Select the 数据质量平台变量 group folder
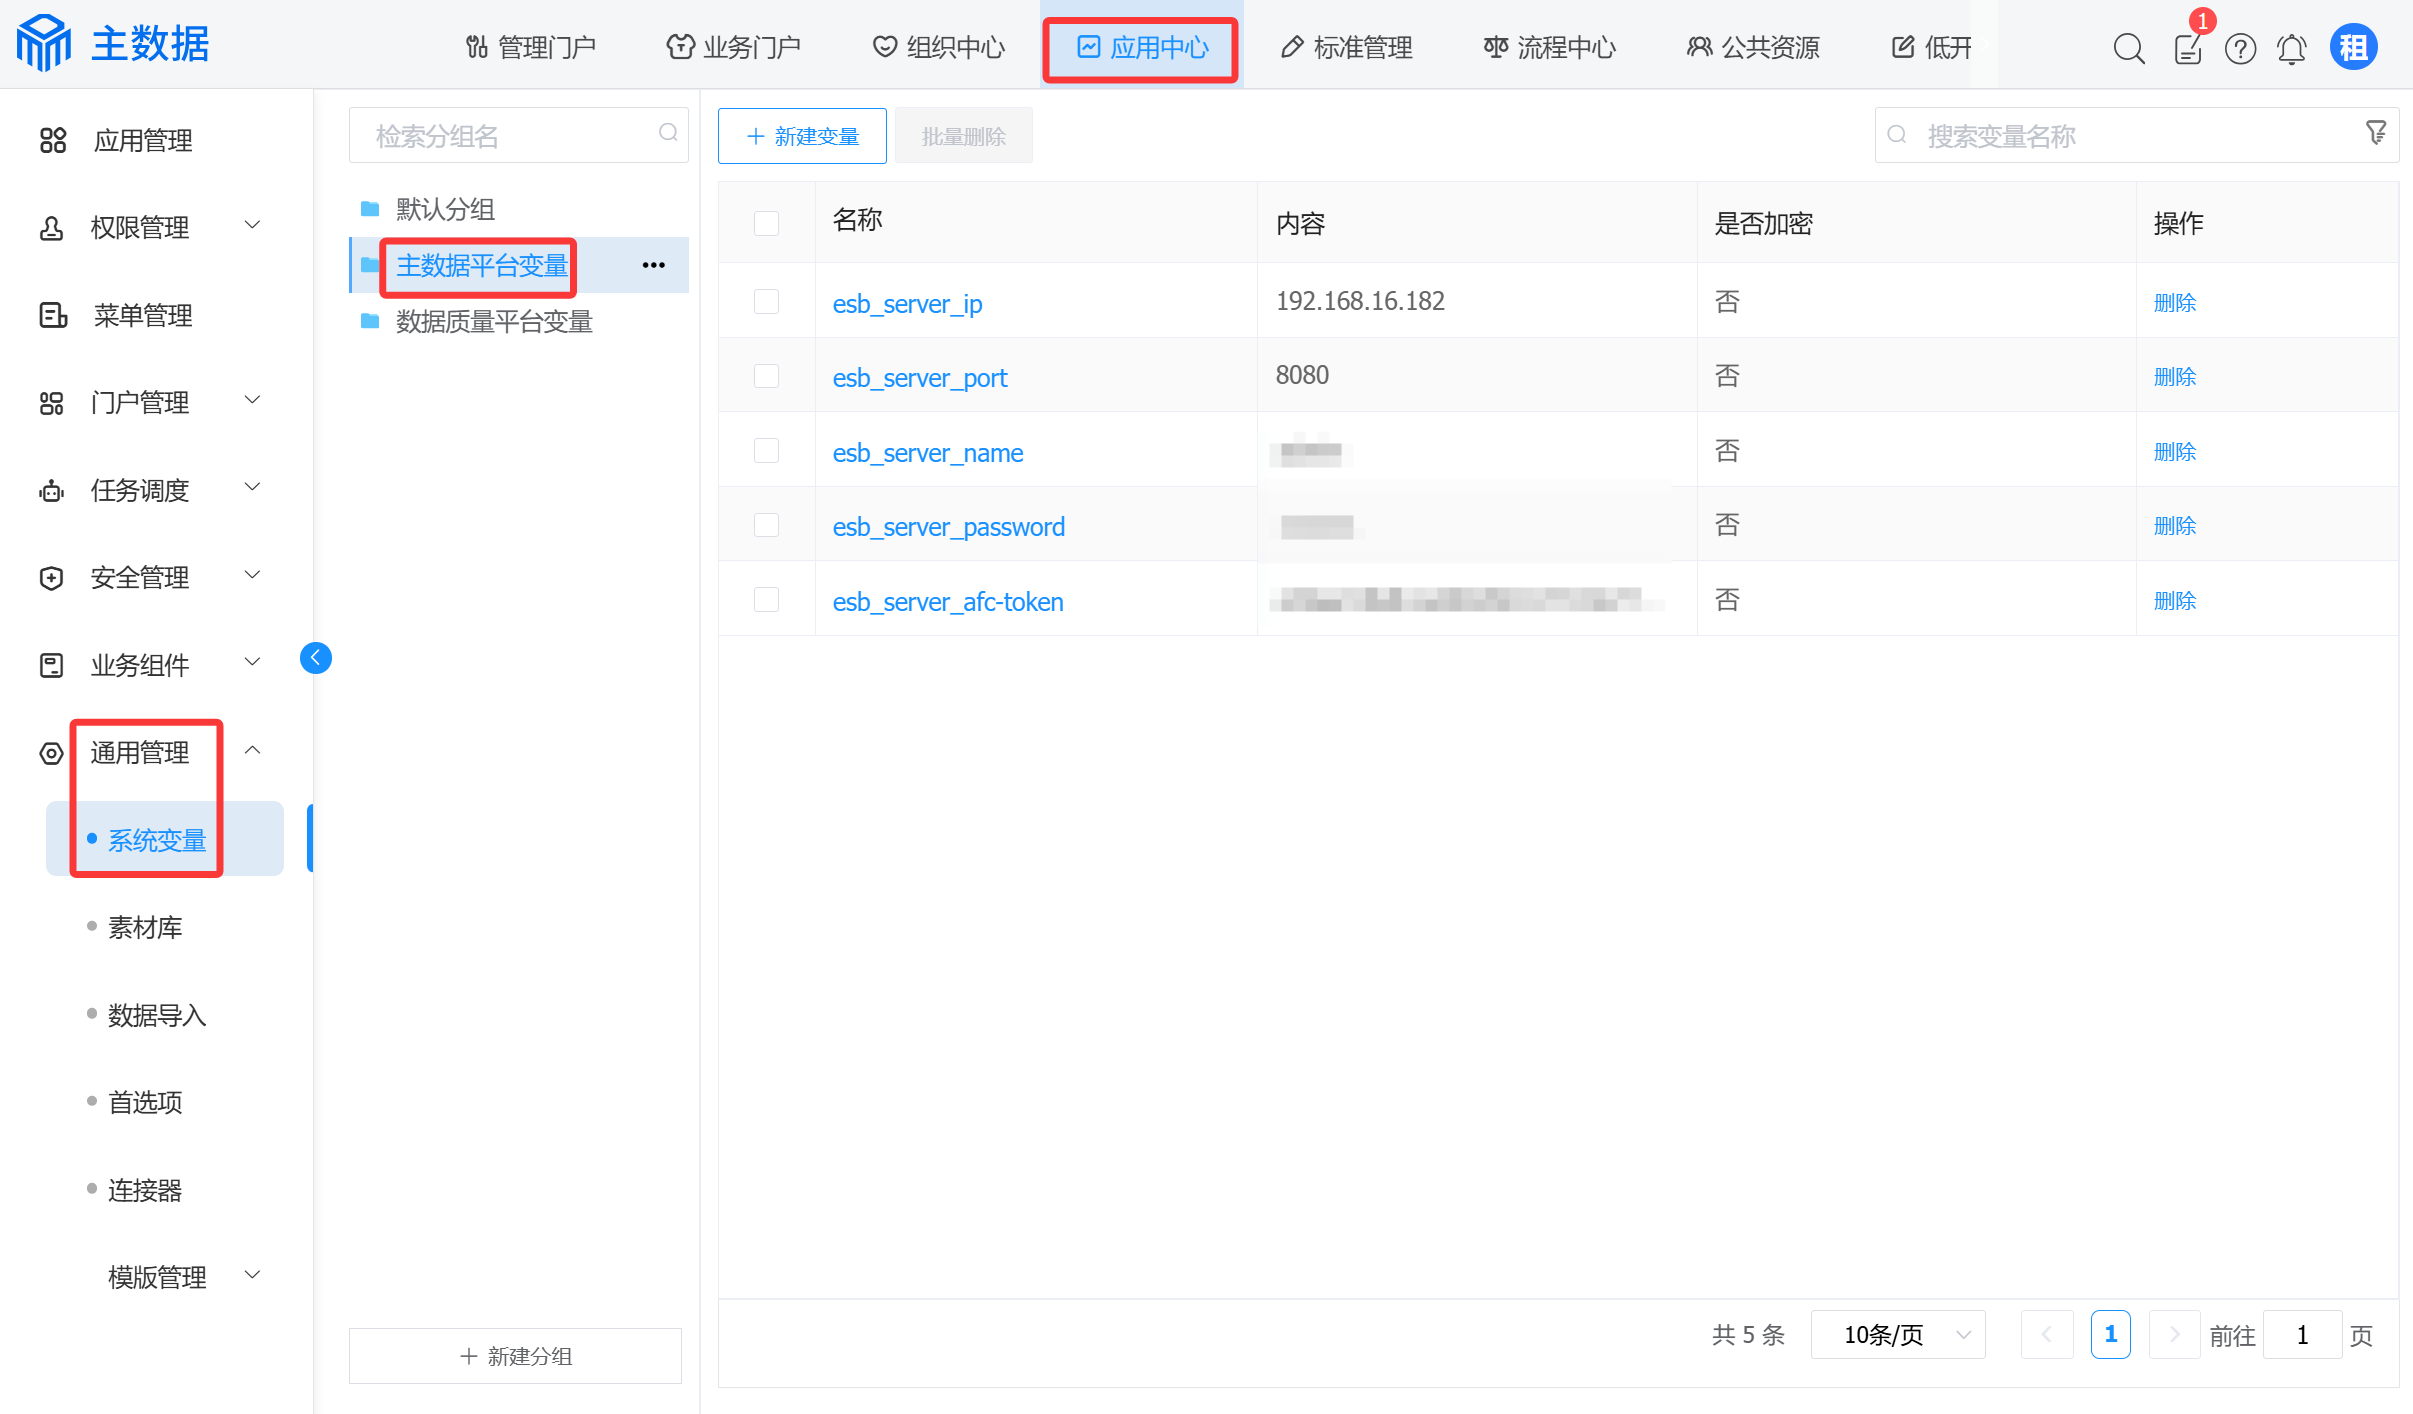 (494, 322)
